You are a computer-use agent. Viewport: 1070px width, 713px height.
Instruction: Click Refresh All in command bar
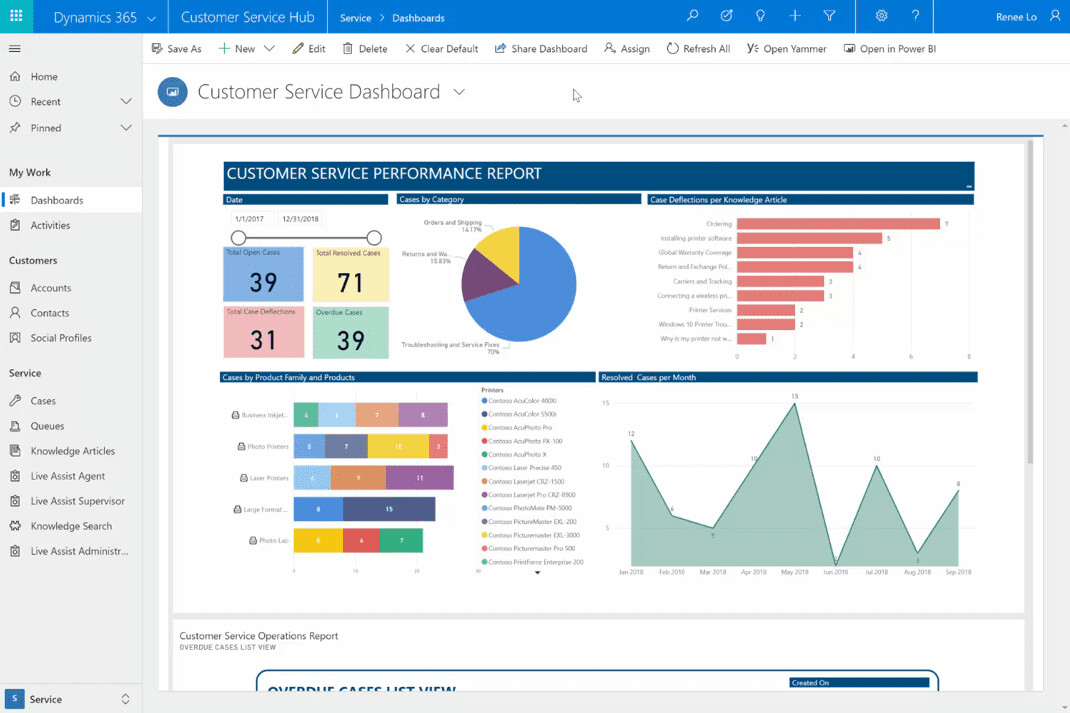click(698, 48)
